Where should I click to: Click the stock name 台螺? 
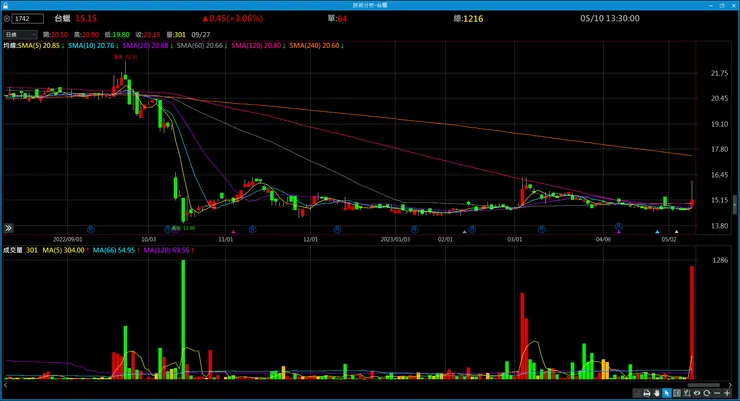click(62, 18)
